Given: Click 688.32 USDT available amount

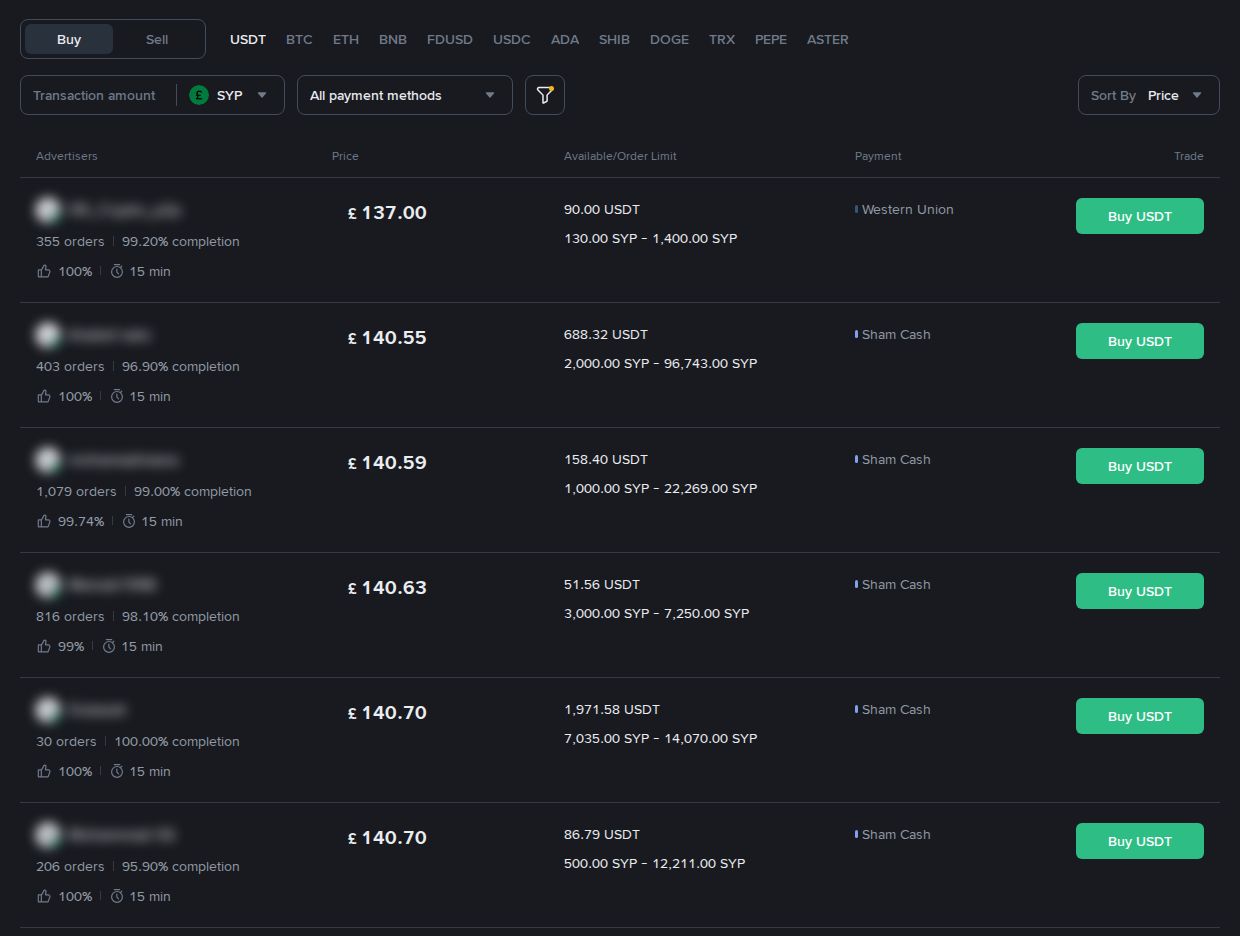Looking at the screenshot, I should click(x=606, y=334).
